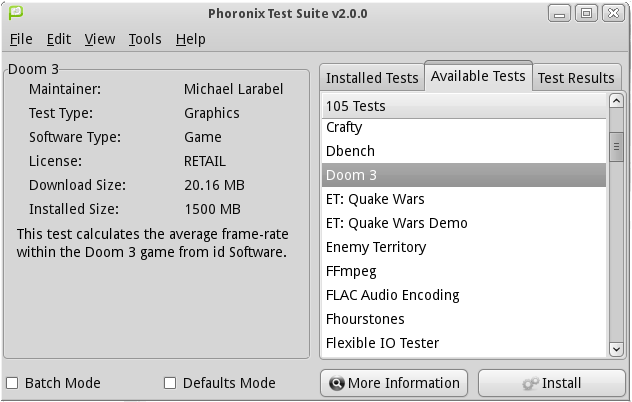Switch to the Test Results tab
Screen dimensions: 632x402
click(576, 77)
